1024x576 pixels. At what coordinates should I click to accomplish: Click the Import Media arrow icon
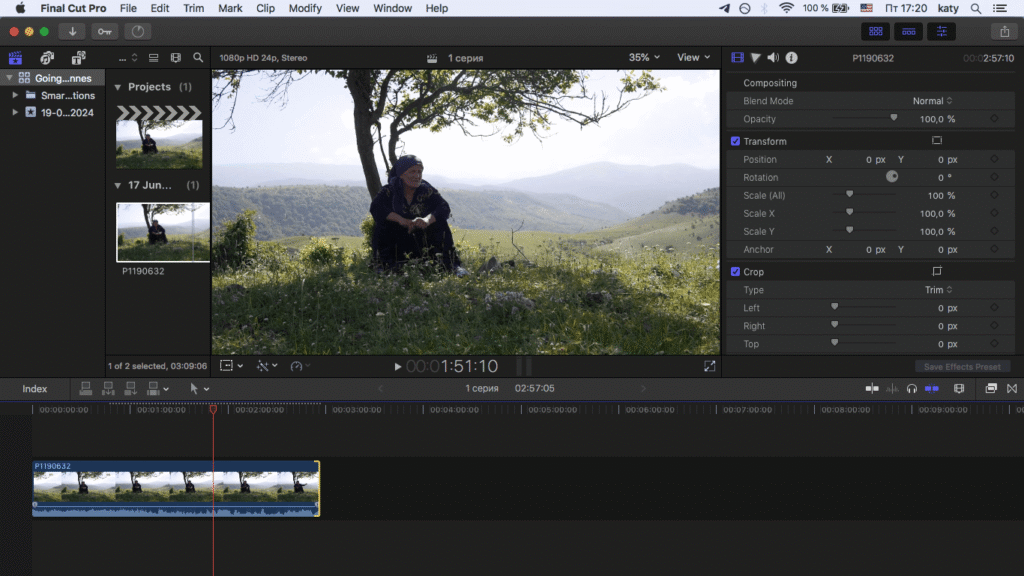pos(72,31)
